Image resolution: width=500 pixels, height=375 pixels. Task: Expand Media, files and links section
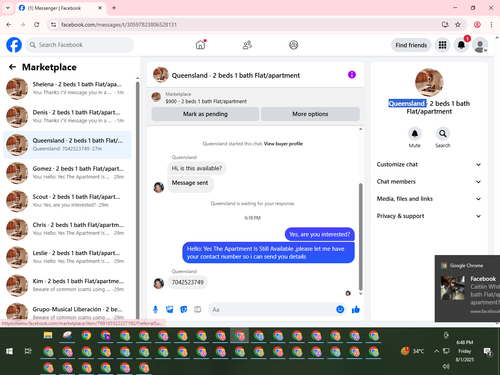[429, 199]
